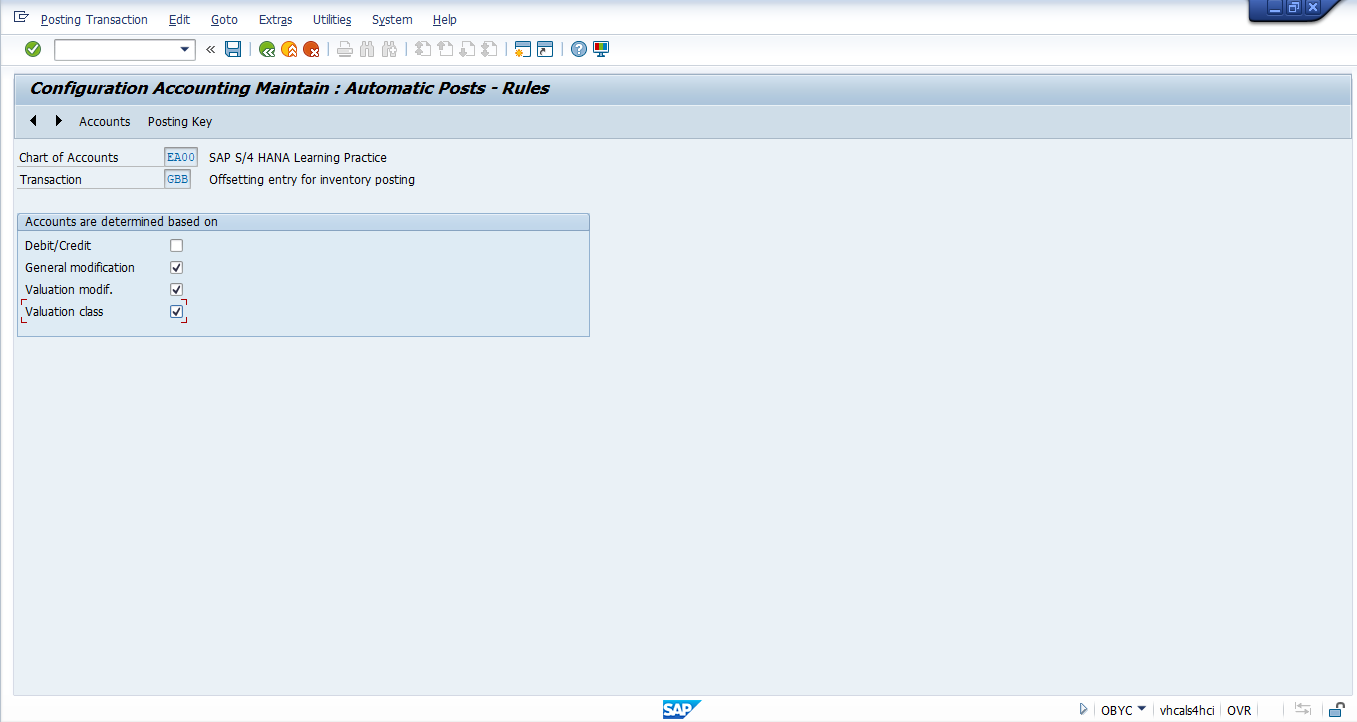Toggle the Valuation class checkbox
The width and height of the screenshot is (1357, 722).
pyautogui.click(x=176, y=311)
